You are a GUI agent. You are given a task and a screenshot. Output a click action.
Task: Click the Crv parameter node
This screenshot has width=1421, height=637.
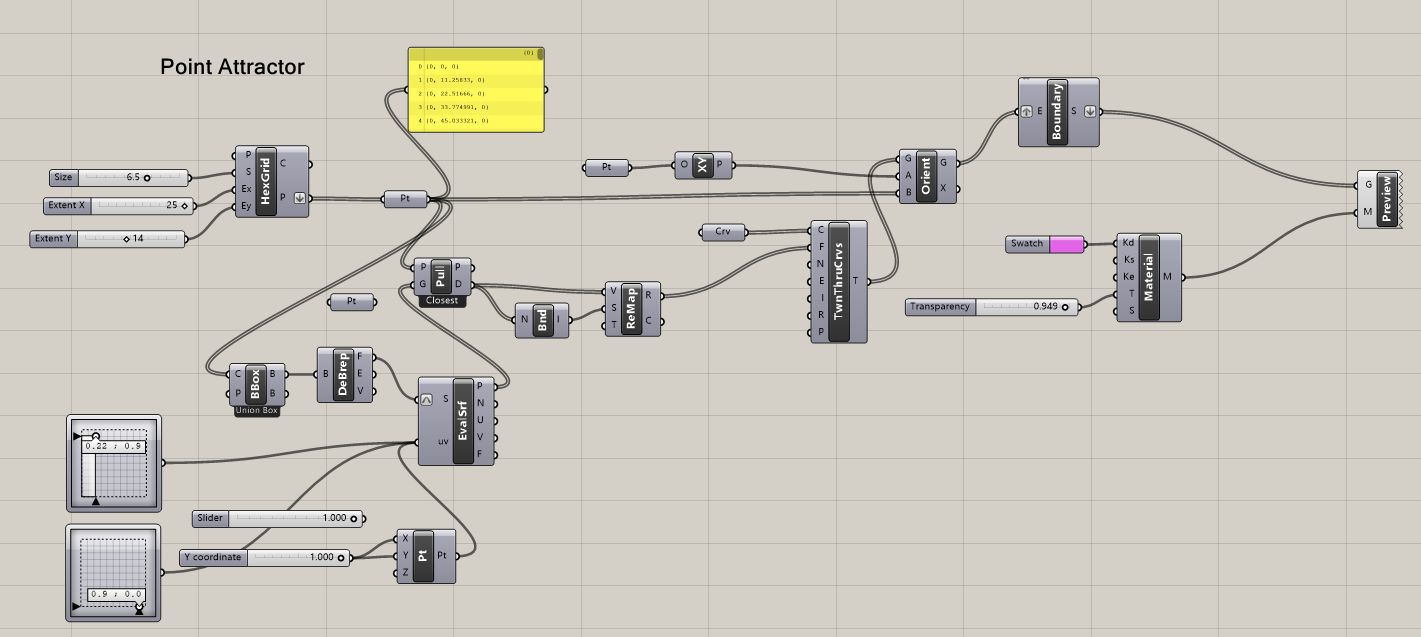click(x=722, y=232)
